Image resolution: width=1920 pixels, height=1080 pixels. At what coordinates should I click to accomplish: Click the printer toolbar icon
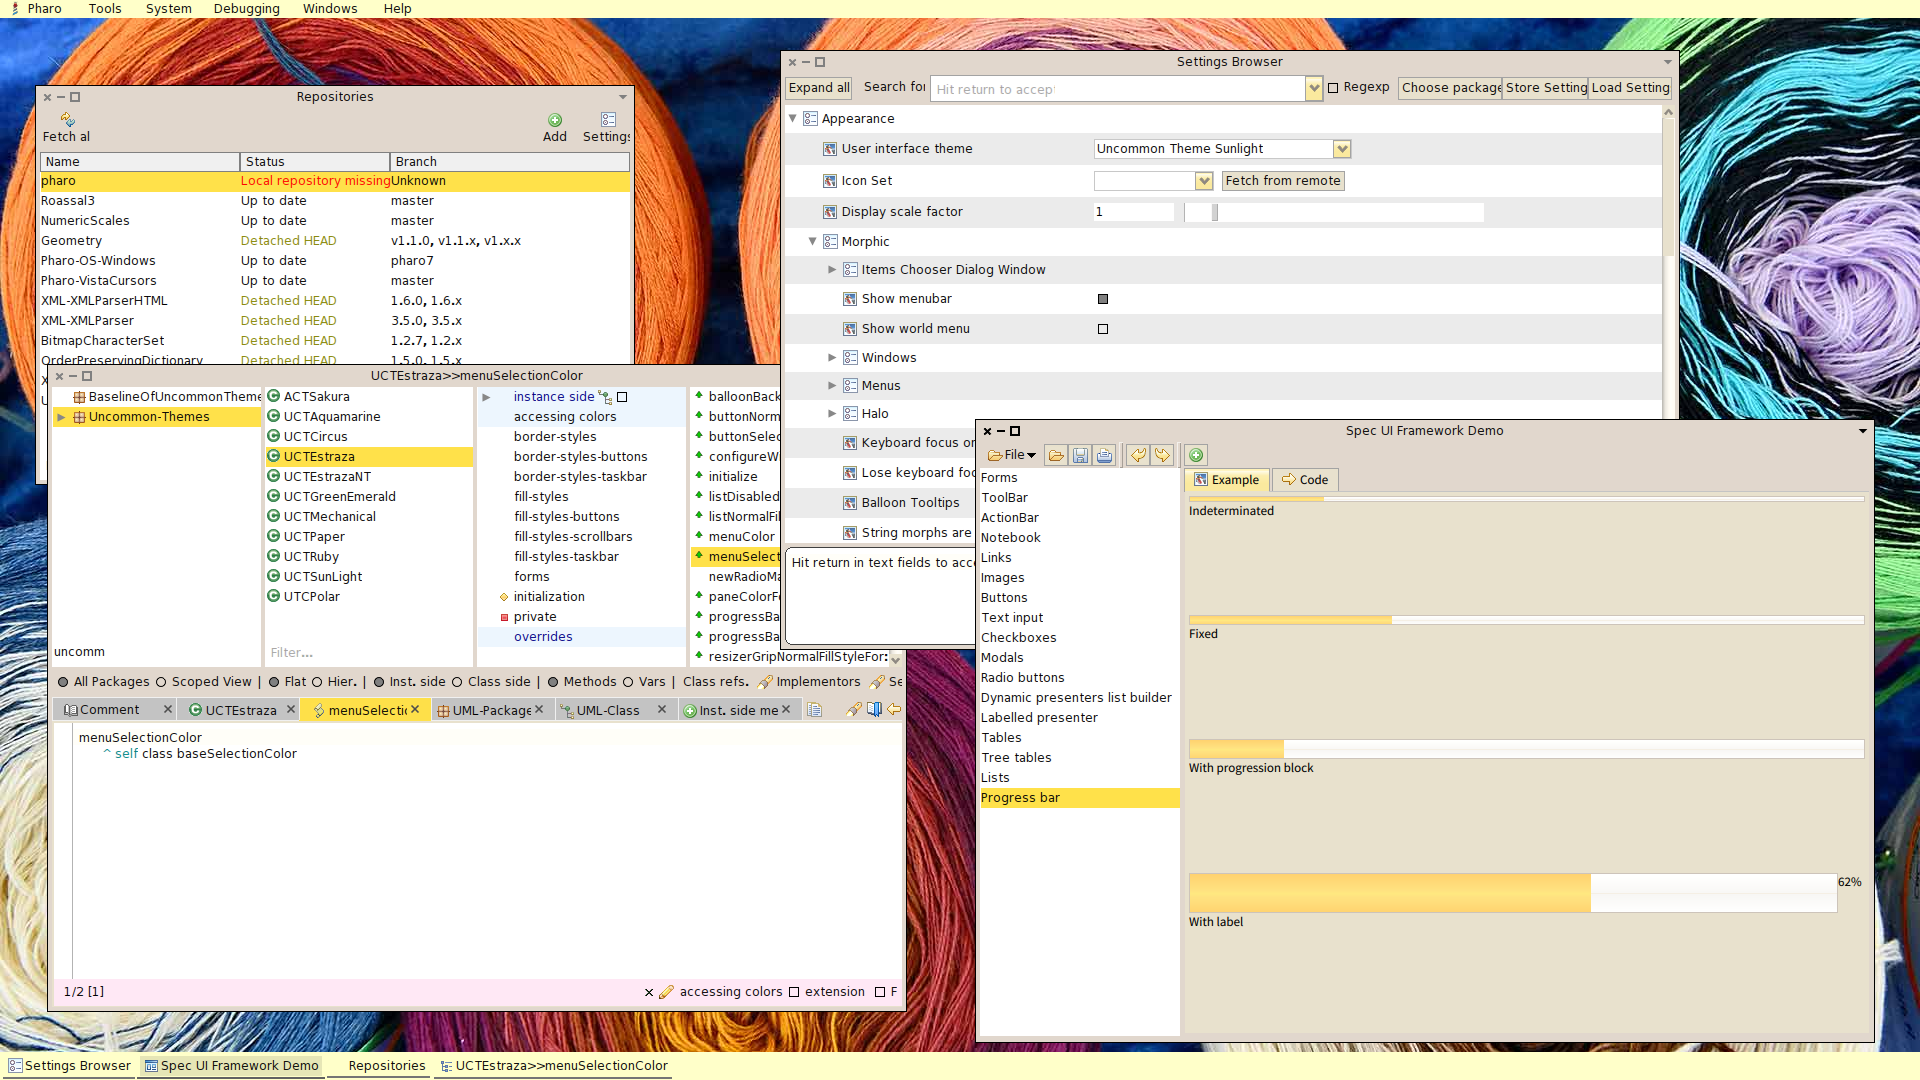coord(1104,456)
